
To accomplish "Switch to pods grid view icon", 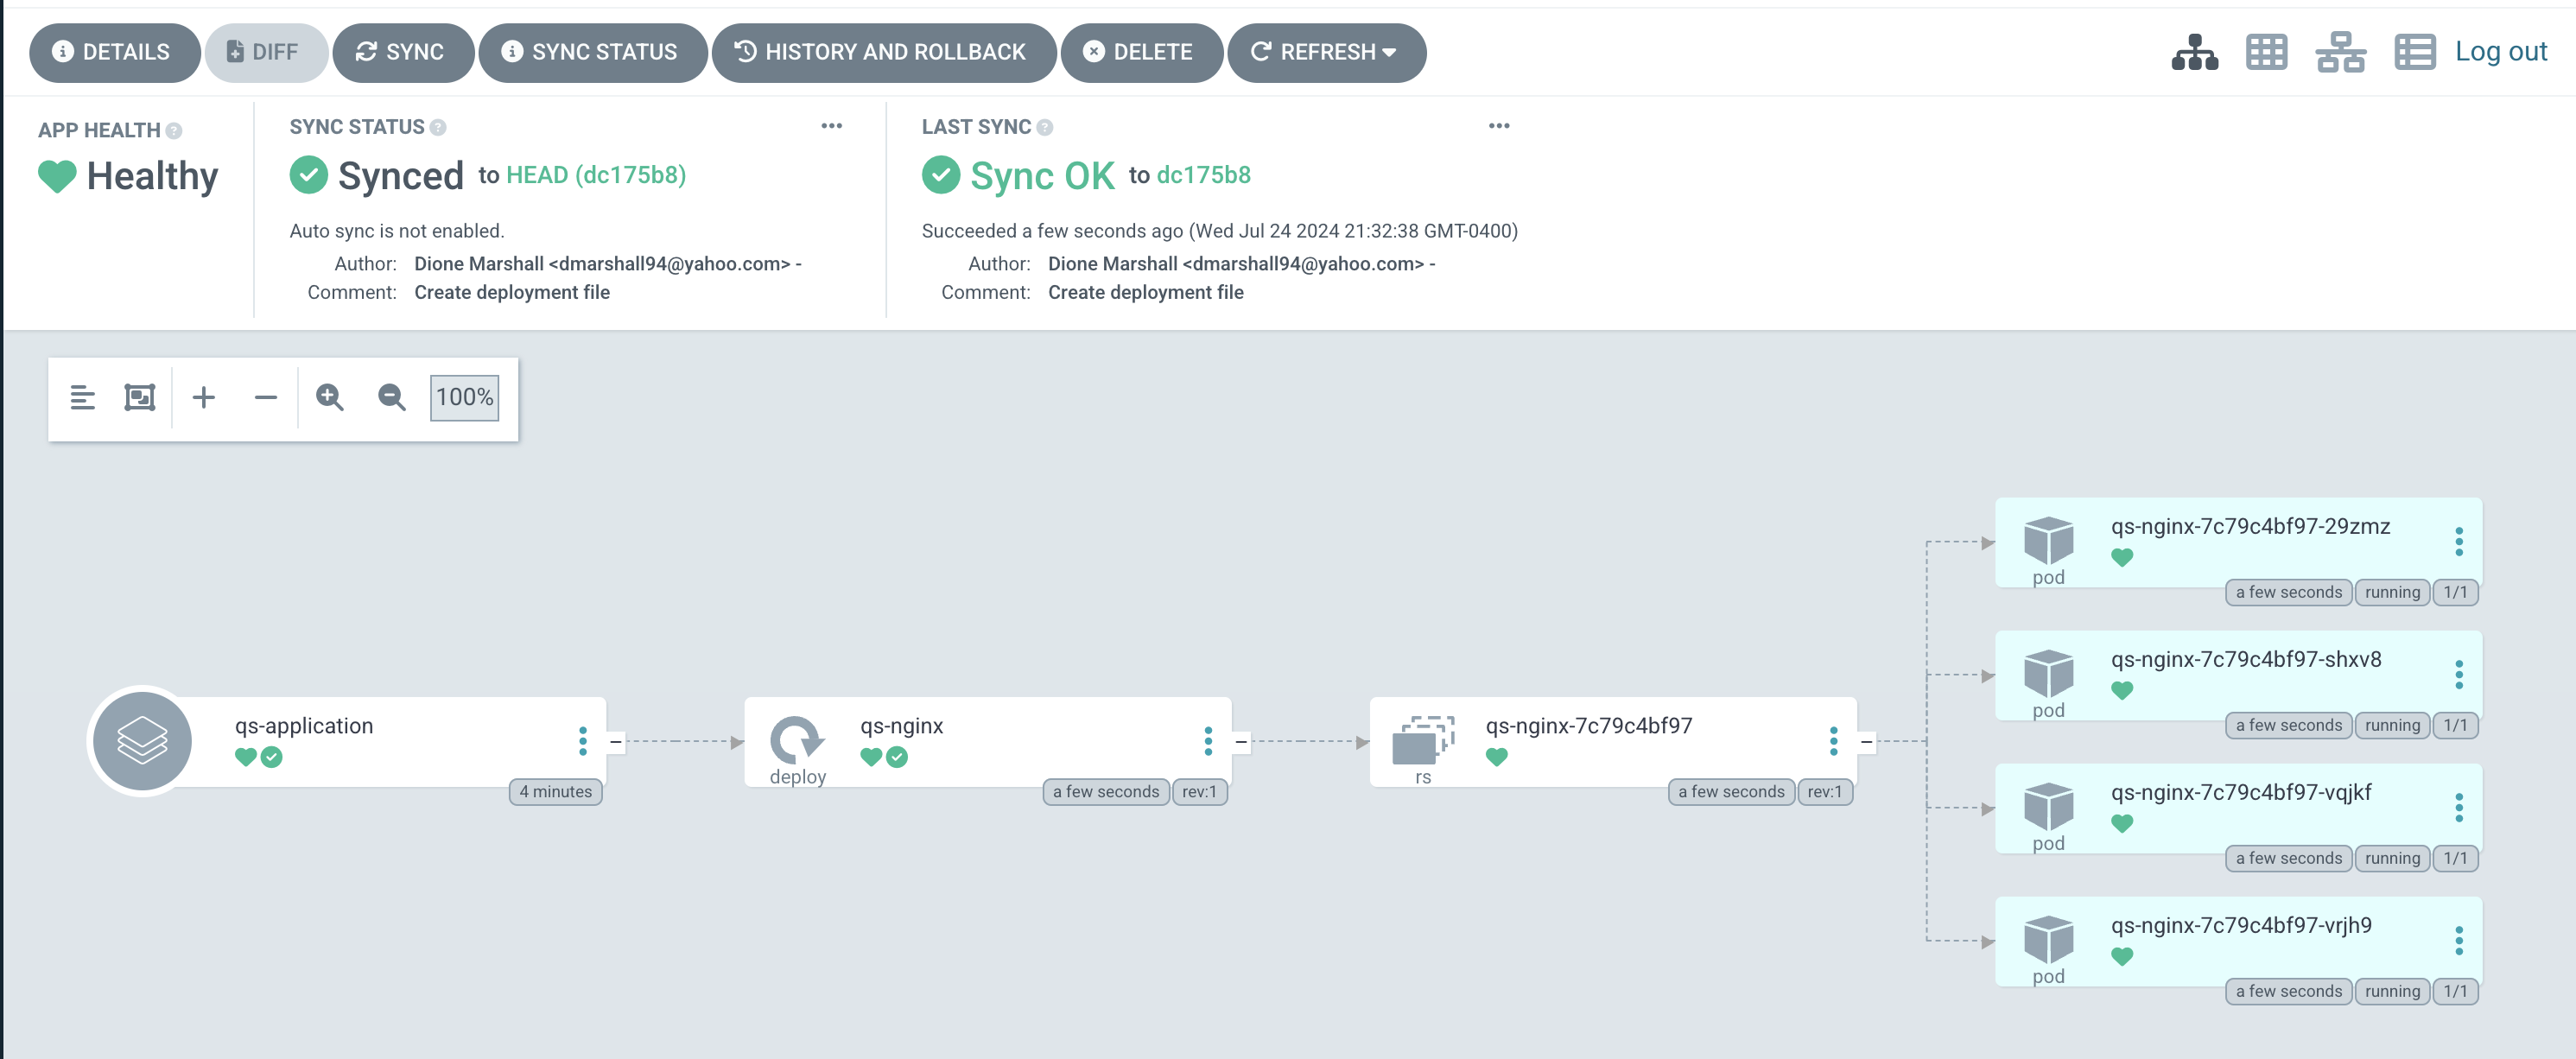I will 2266,52.
